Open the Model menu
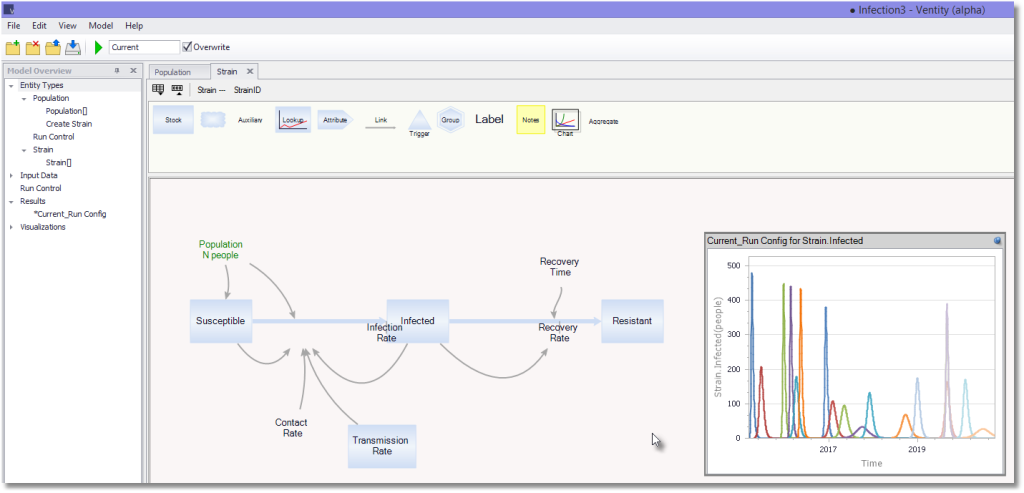Screen dimensions: 1024x493 point(101,25)
